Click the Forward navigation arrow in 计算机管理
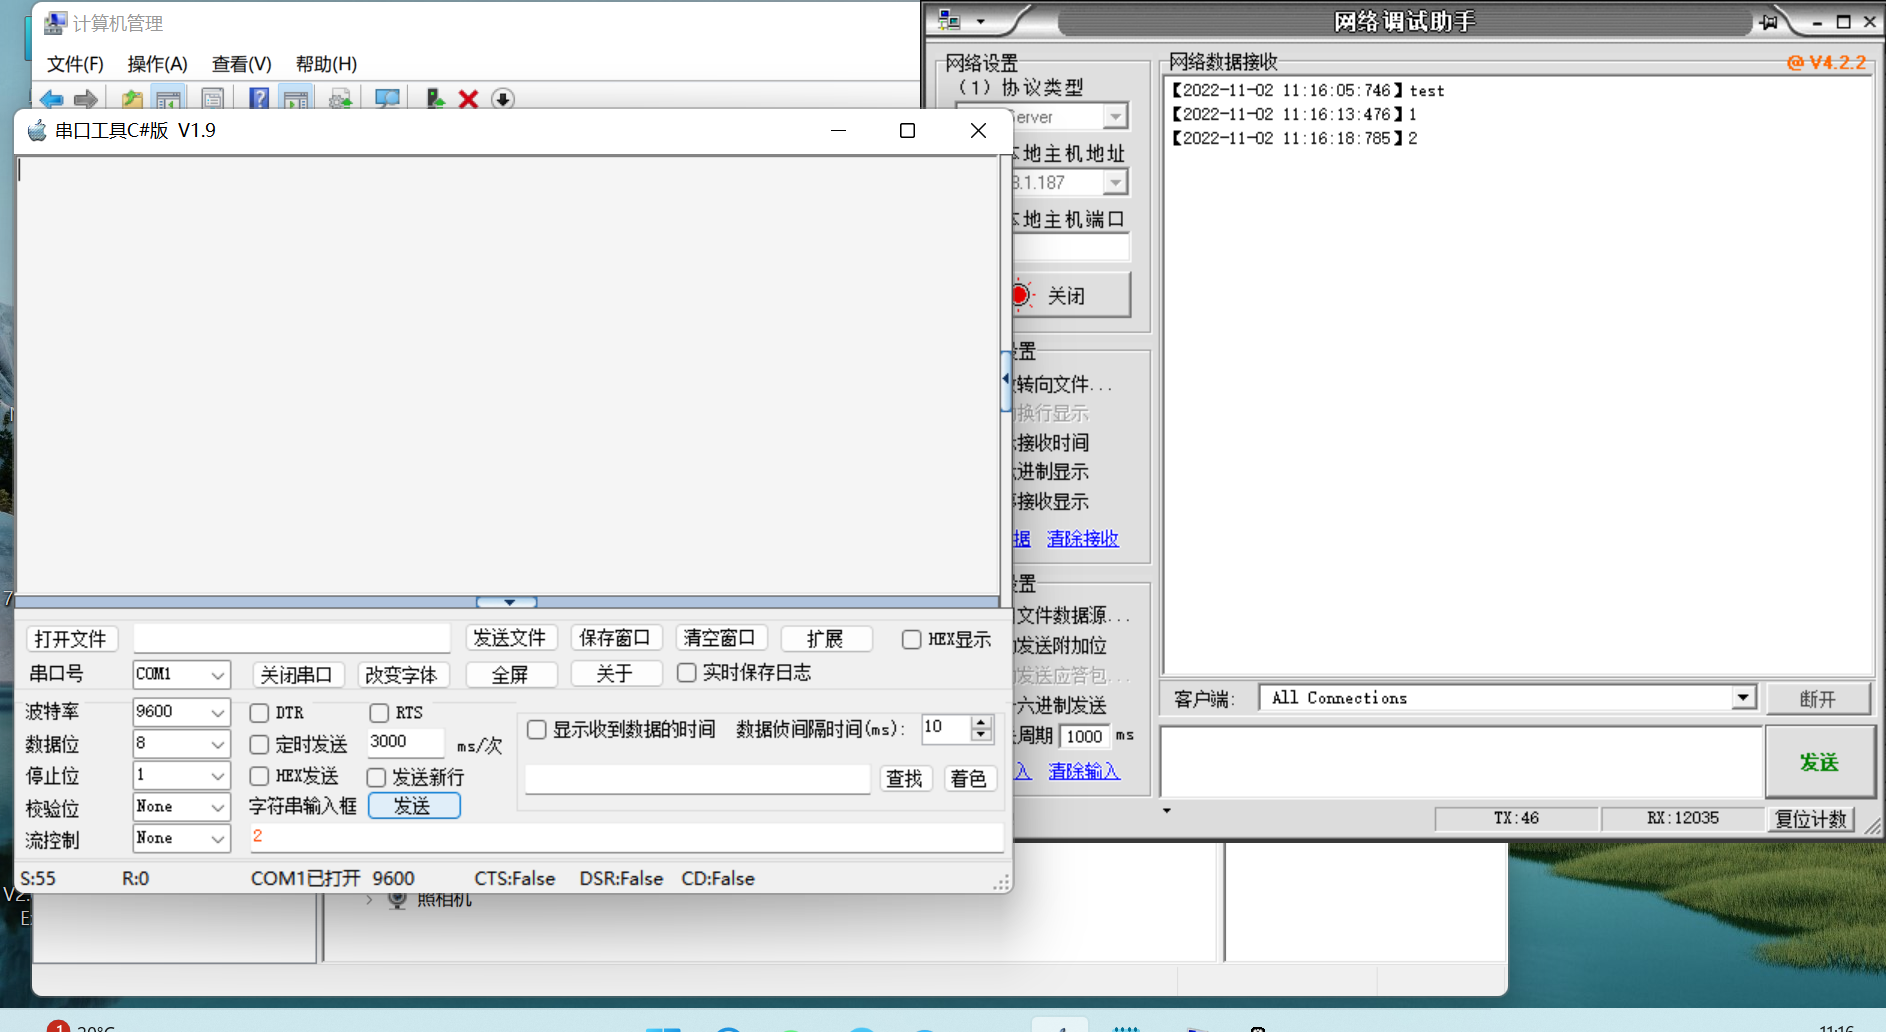Viewport: 1886px width, 1032px height. [85, 98]
